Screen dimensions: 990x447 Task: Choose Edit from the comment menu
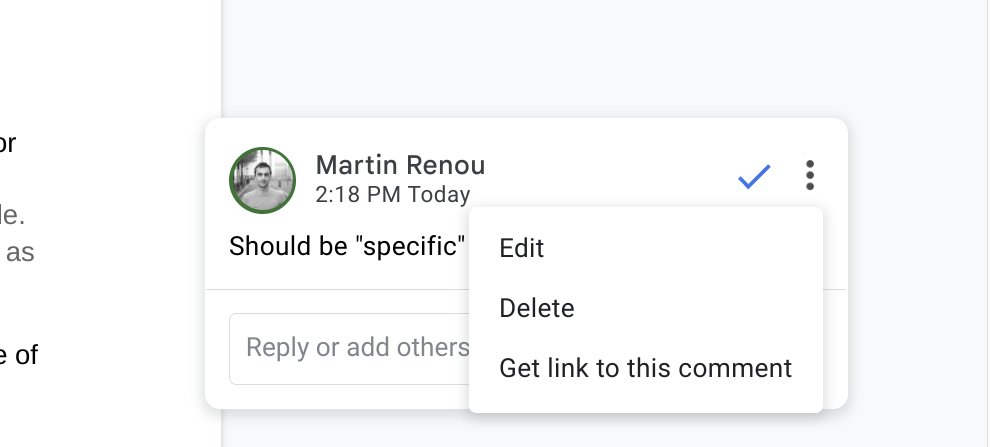(521, 248)
